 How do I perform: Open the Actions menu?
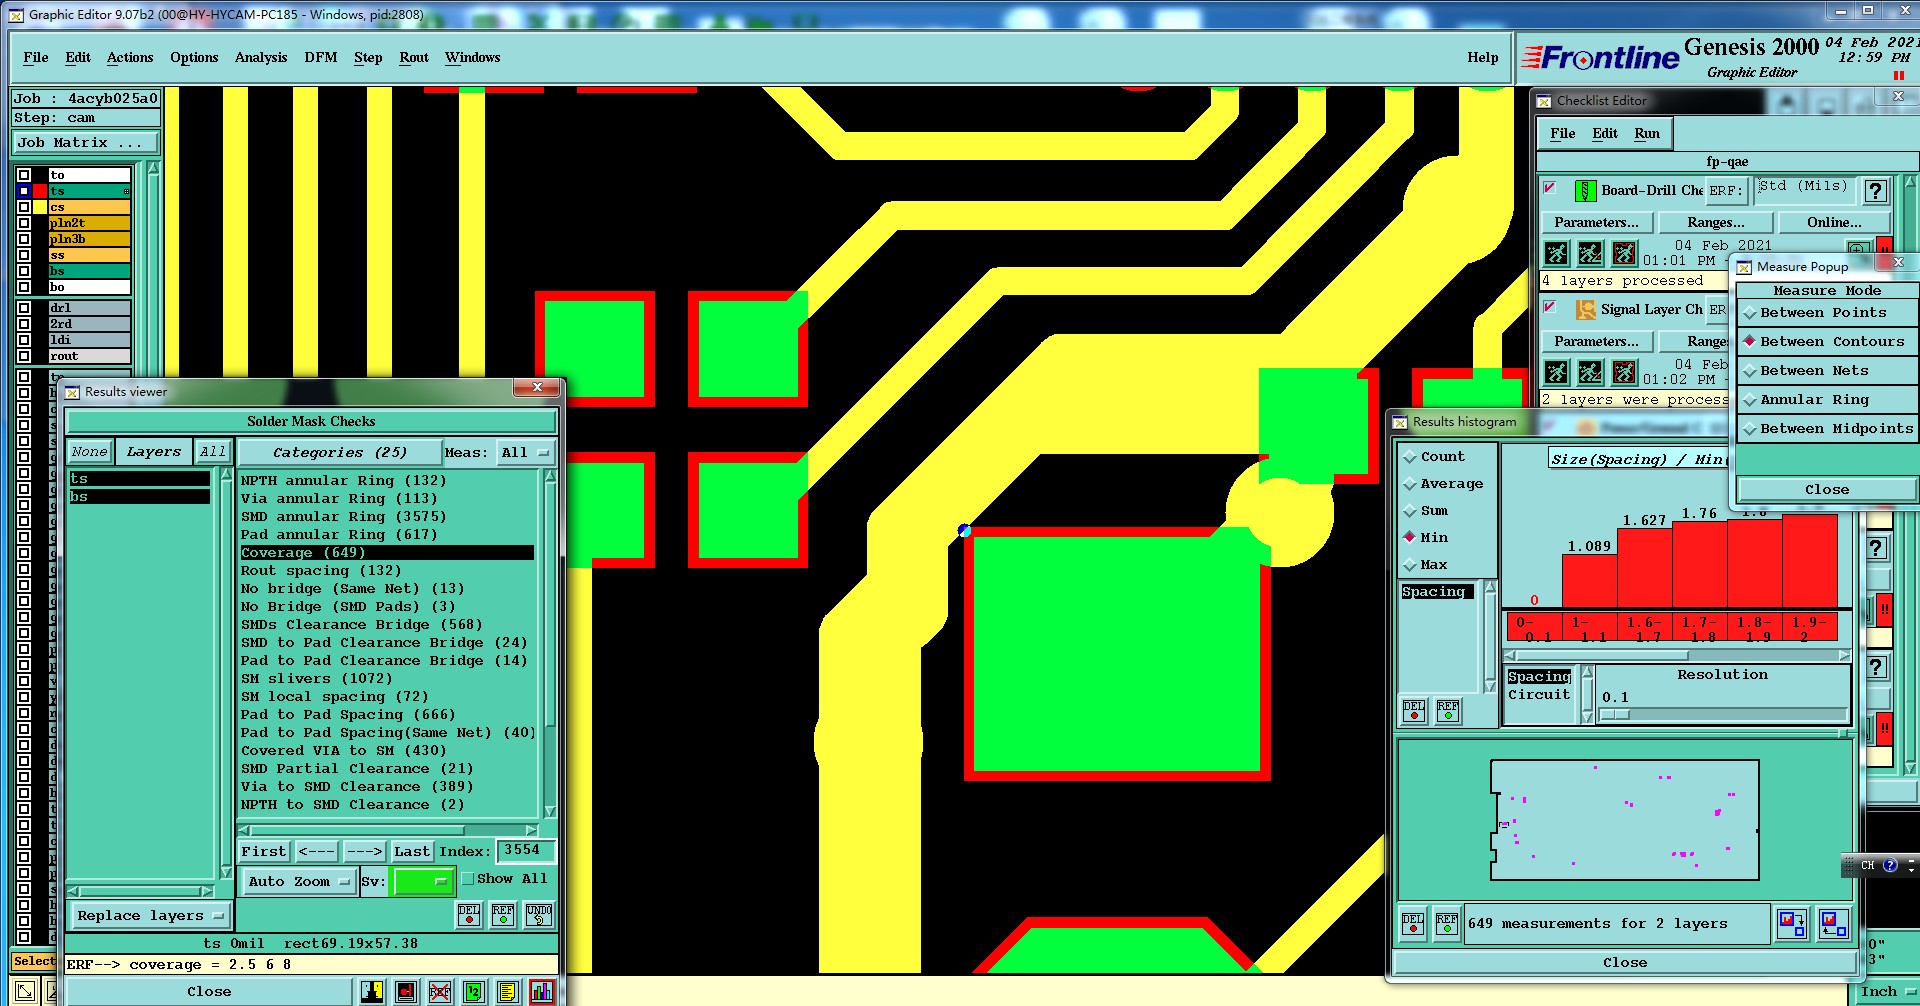[x=130, y=58]
